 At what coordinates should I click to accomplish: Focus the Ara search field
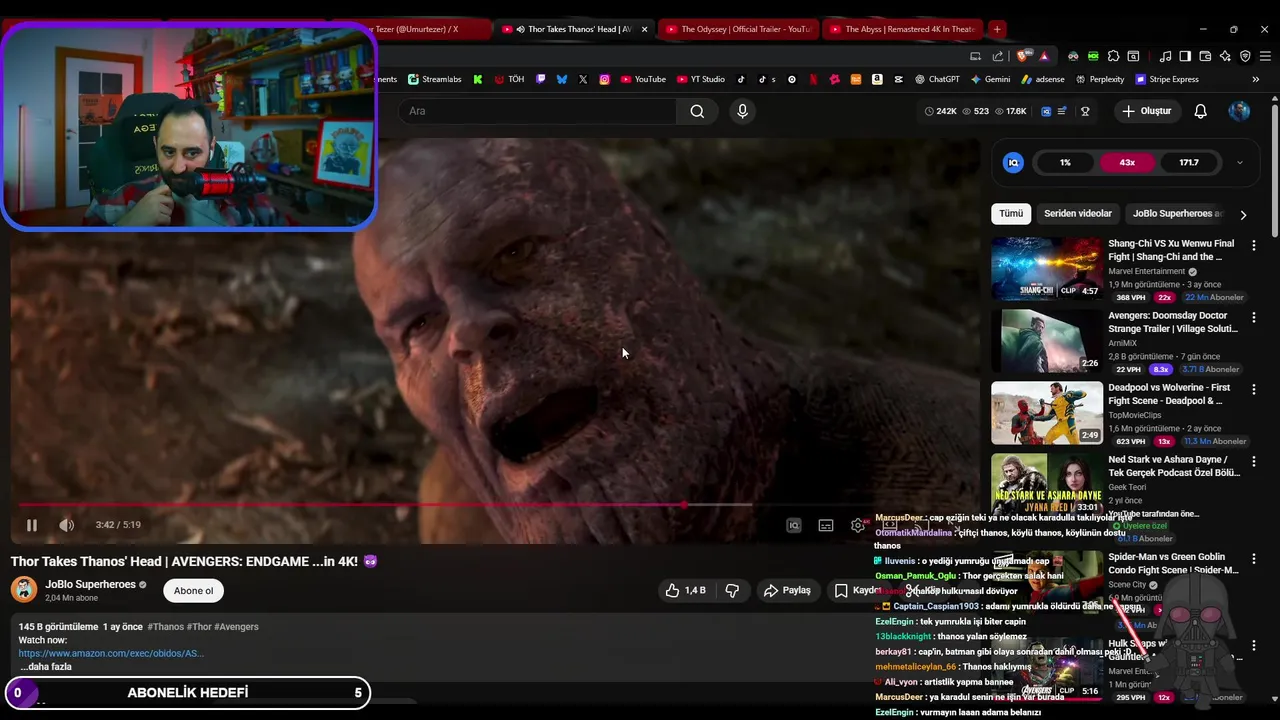(536, 111)
